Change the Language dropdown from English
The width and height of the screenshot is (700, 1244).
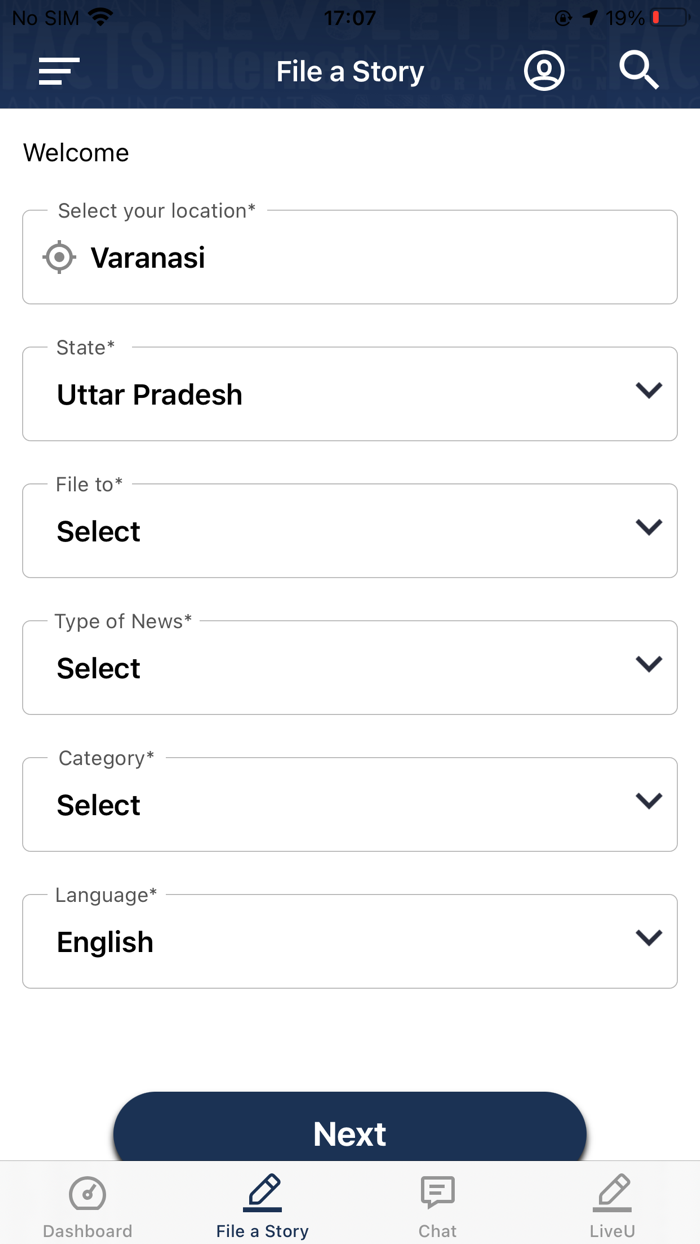click(x=350, y=942)
